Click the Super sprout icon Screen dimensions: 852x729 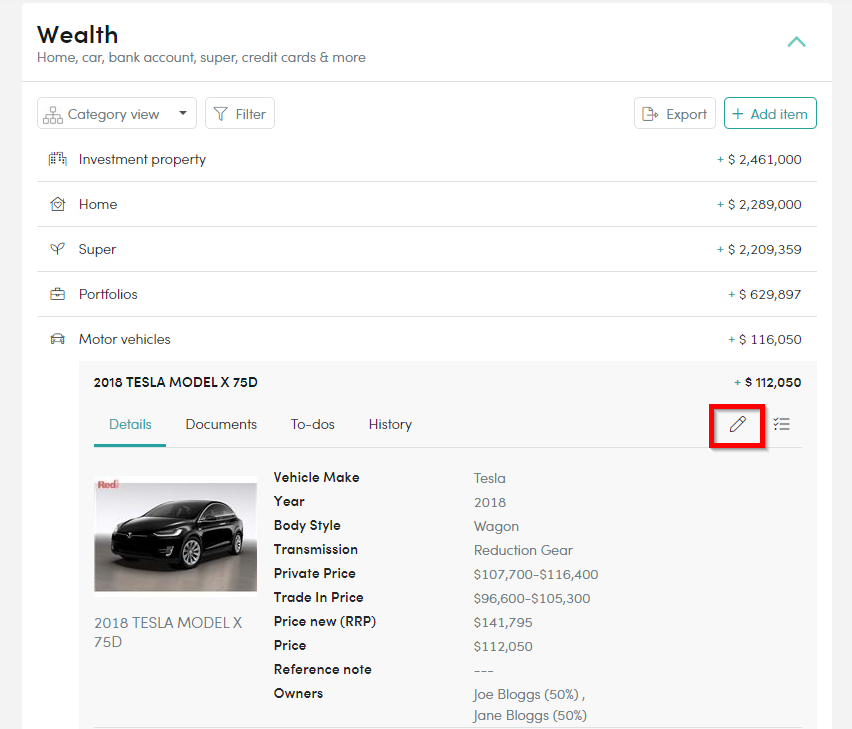[x=58, y=249]
